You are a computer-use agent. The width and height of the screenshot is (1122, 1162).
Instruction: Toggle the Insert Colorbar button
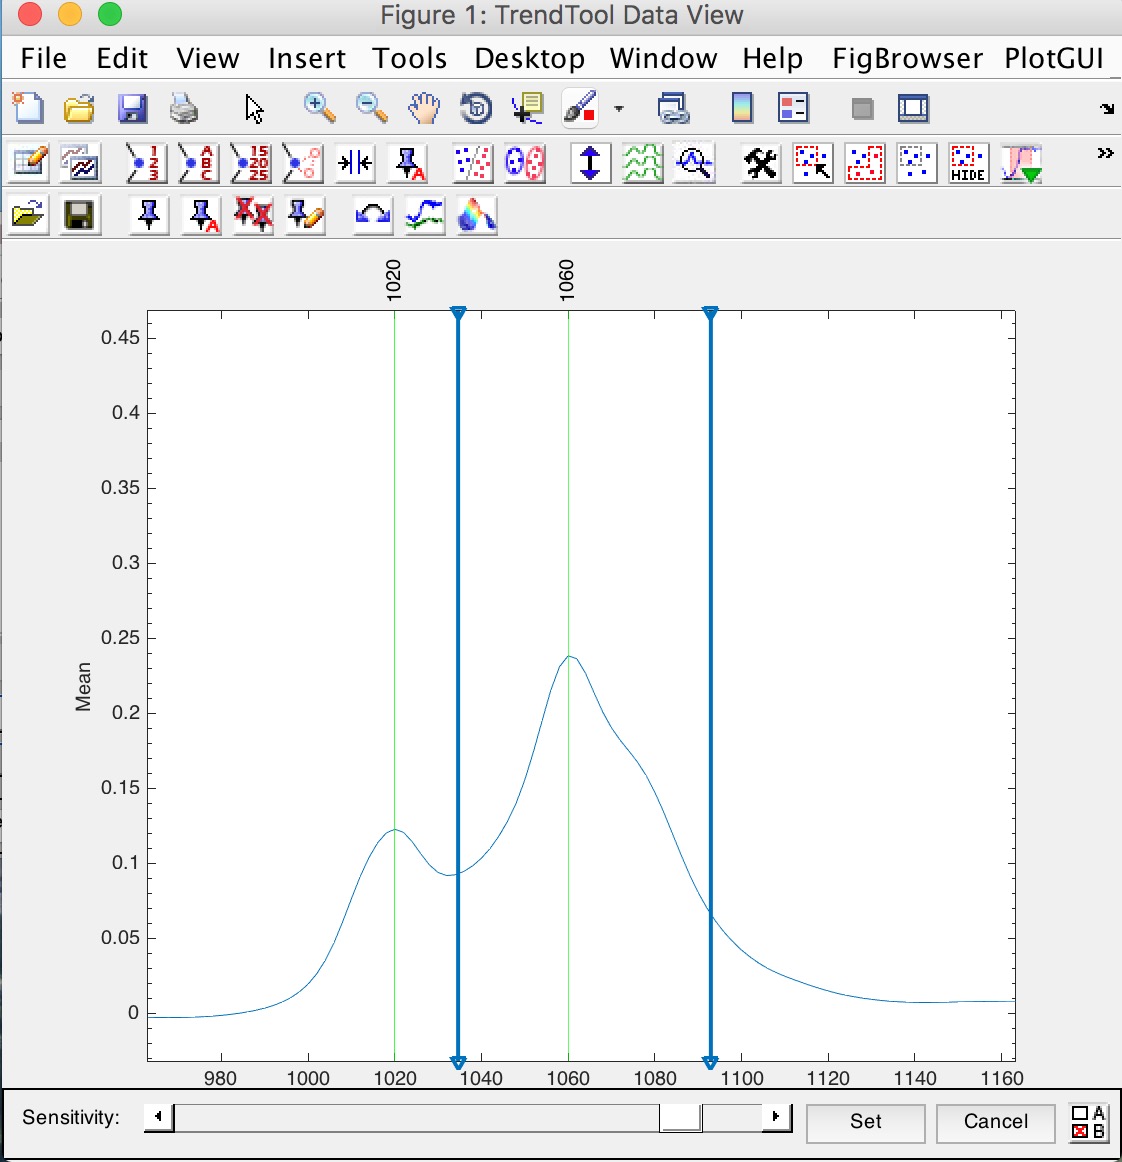click(x=742, y=108)
